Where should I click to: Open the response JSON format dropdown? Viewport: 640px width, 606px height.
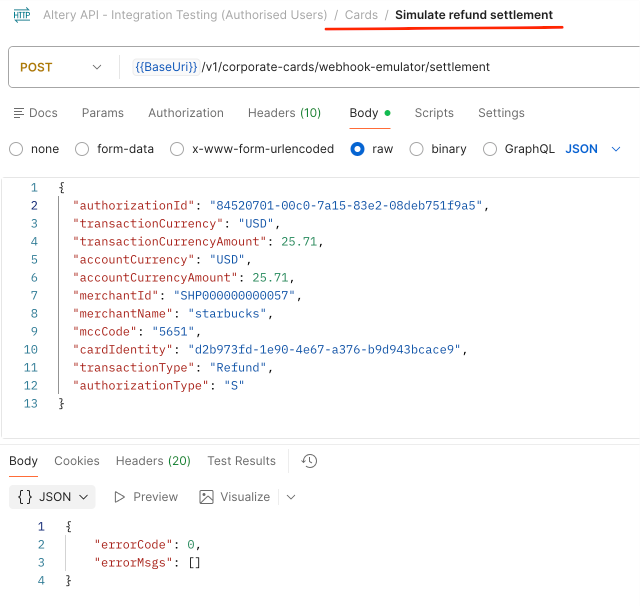coord(52,497)
